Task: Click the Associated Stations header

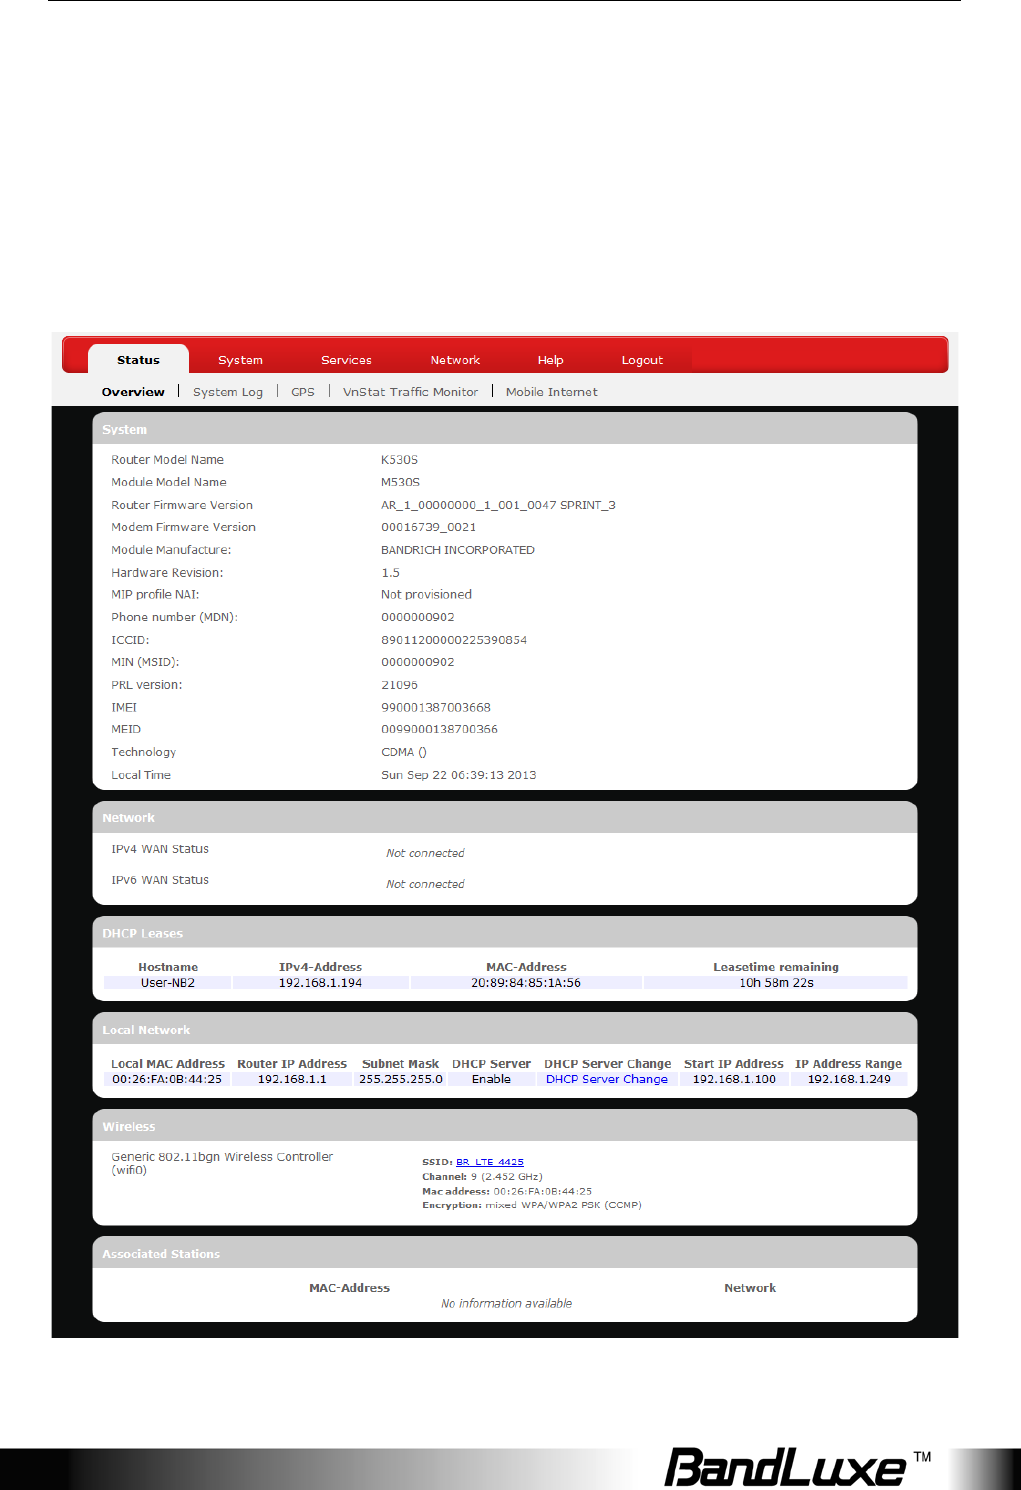Action: pyautogui.click(x=505, y=1253)
